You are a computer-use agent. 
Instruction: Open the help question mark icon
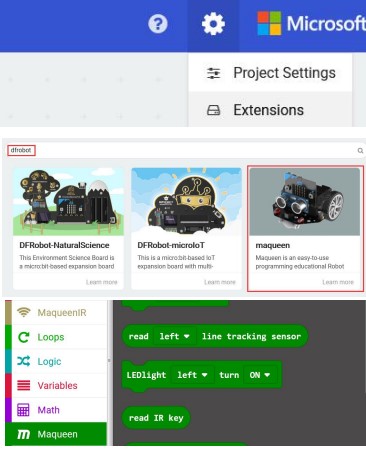pyautogui.click(x=158, y=24)
